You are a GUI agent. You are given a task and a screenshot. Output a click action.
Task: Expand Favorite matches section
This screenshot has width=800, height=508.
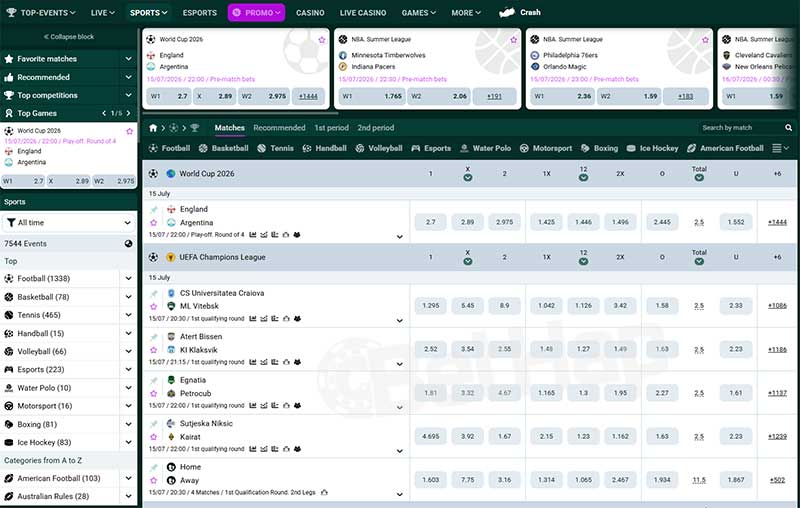129,59
